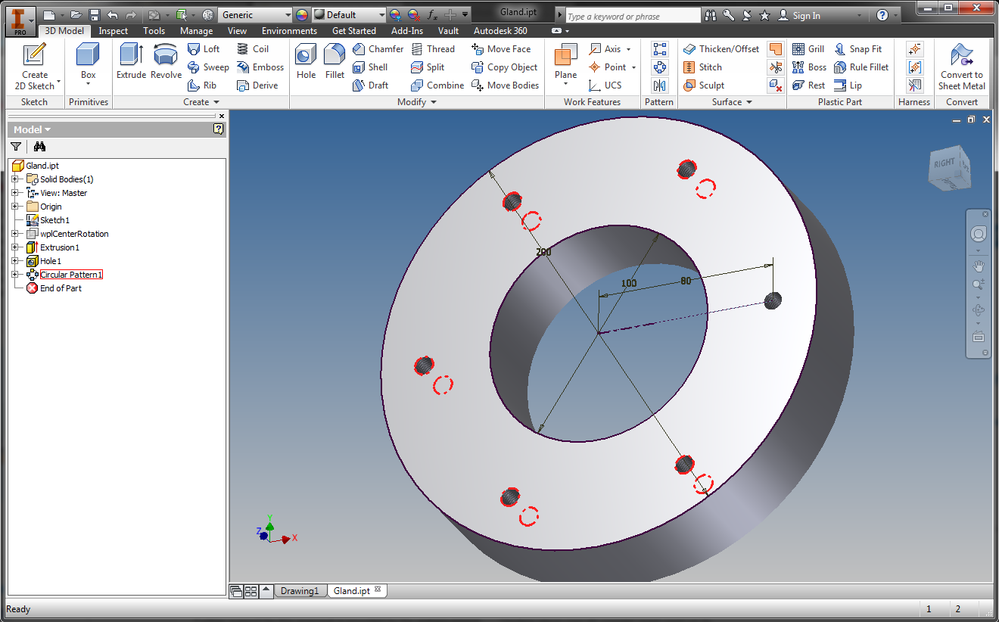The width and height of the screenshot is (999, 622).
Task: Switch to the Drawing1 document tab
Action: tap(299, 591)
